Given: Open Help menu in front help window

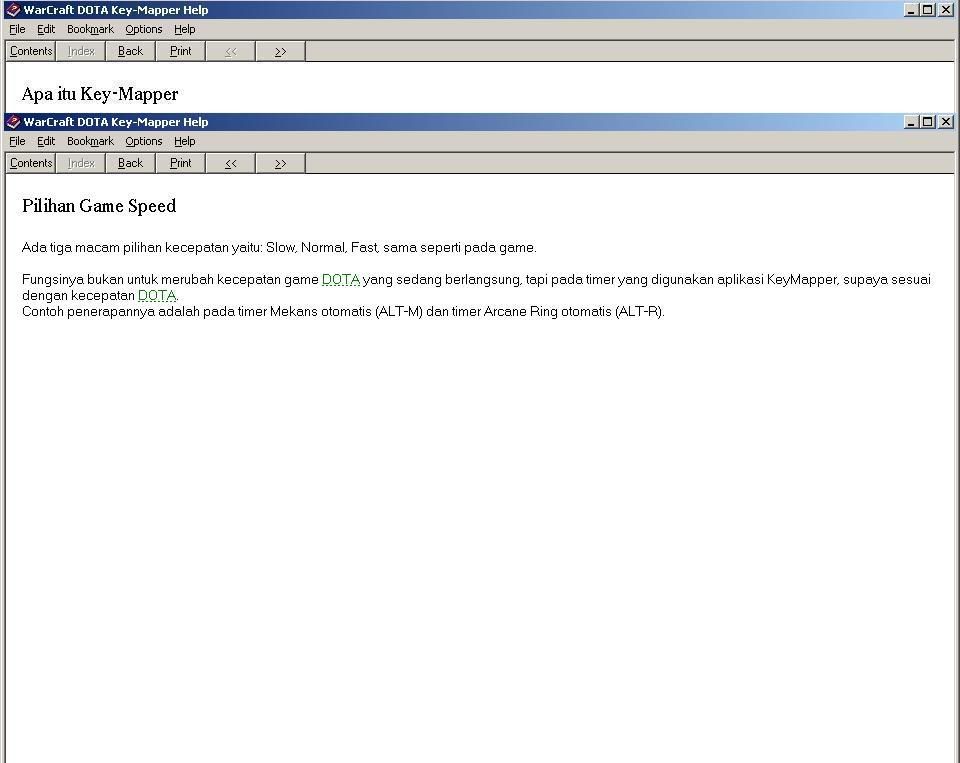Looking at the screenshot, I should coord(184,141).
